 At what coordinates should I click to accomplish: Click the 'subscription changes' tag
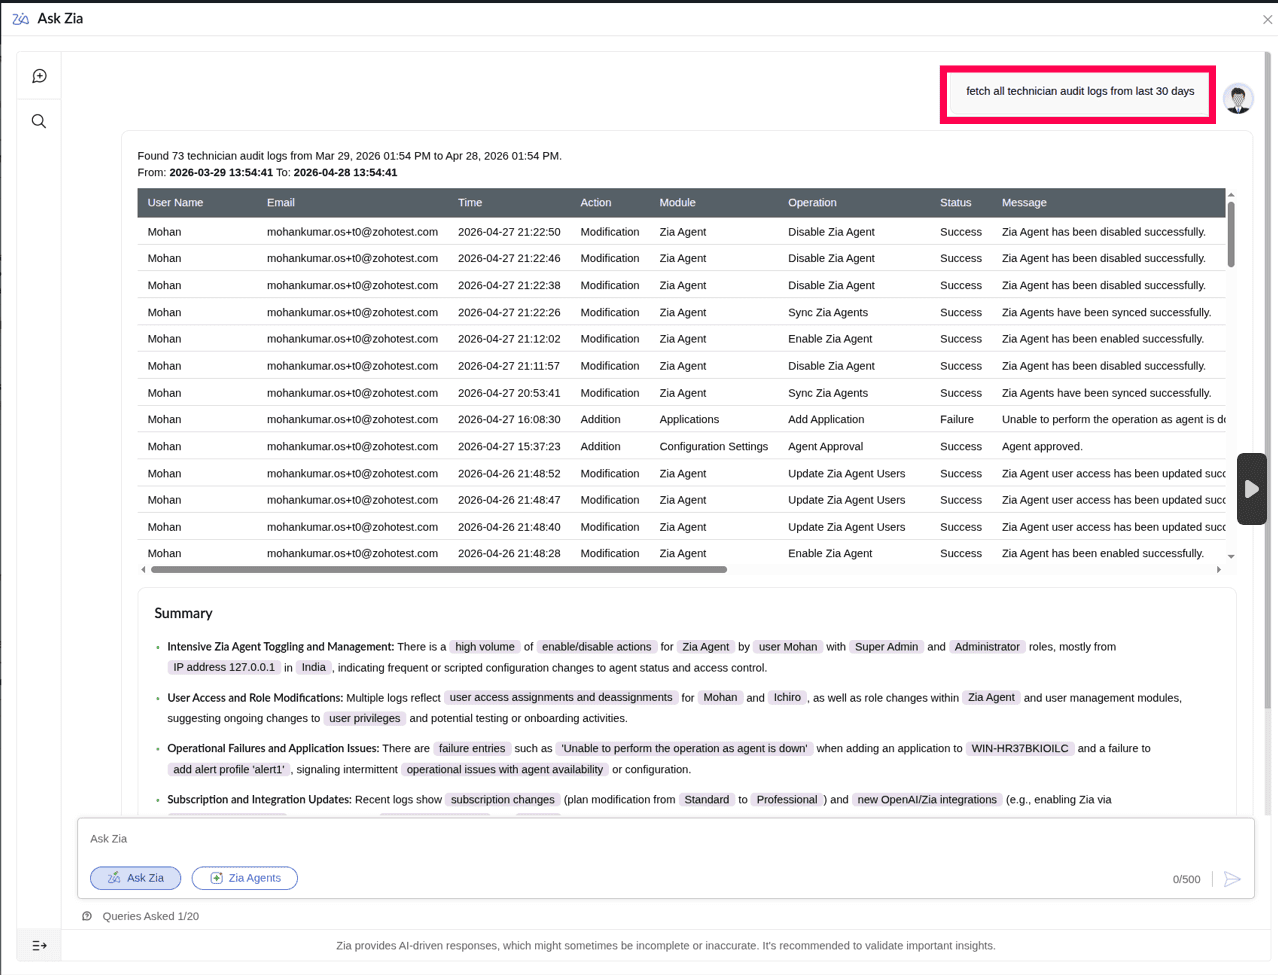(502, 799)
